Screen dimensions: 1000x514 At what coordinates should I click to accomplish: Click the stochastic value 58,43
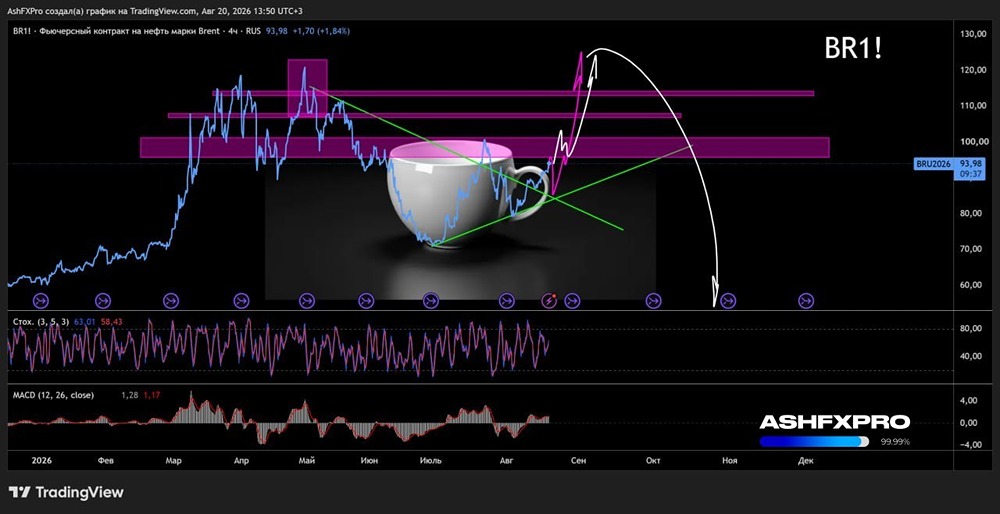click(x=111, y=322)
